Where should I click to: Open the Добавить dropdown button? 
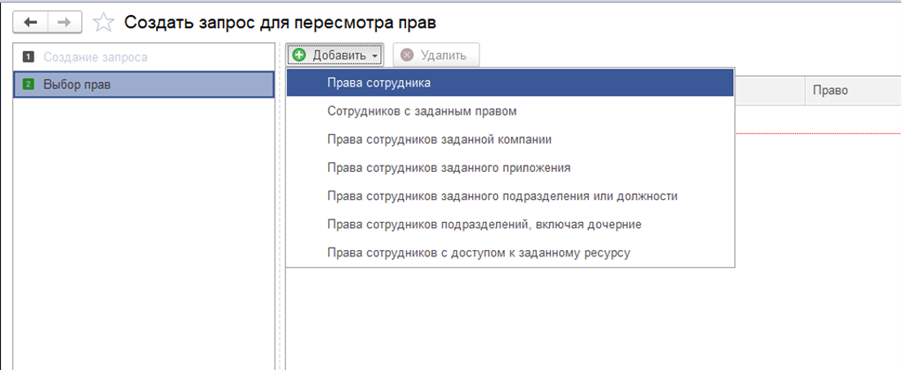(x=335, y=55)
